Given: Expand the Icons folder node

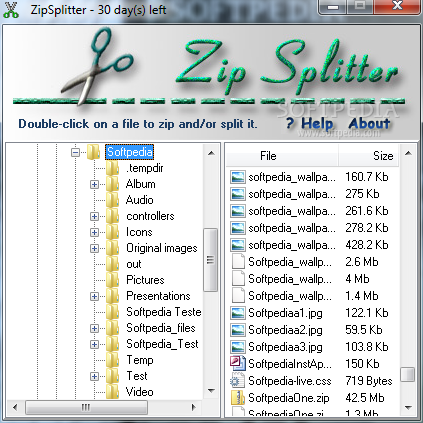Looking at the screenshot, I should (94, 232).
